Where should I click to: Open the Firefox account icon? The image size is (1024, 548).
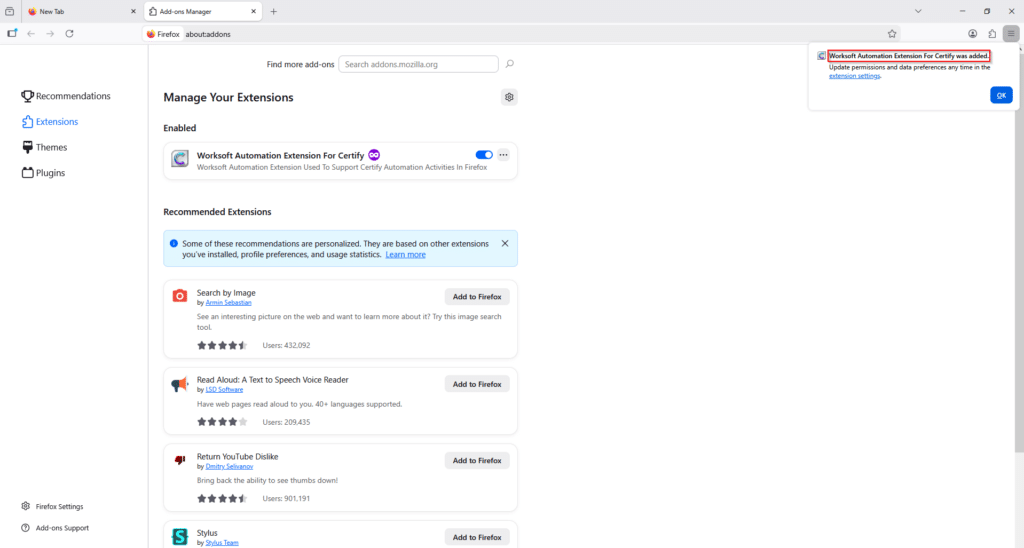tap(972, 34)
